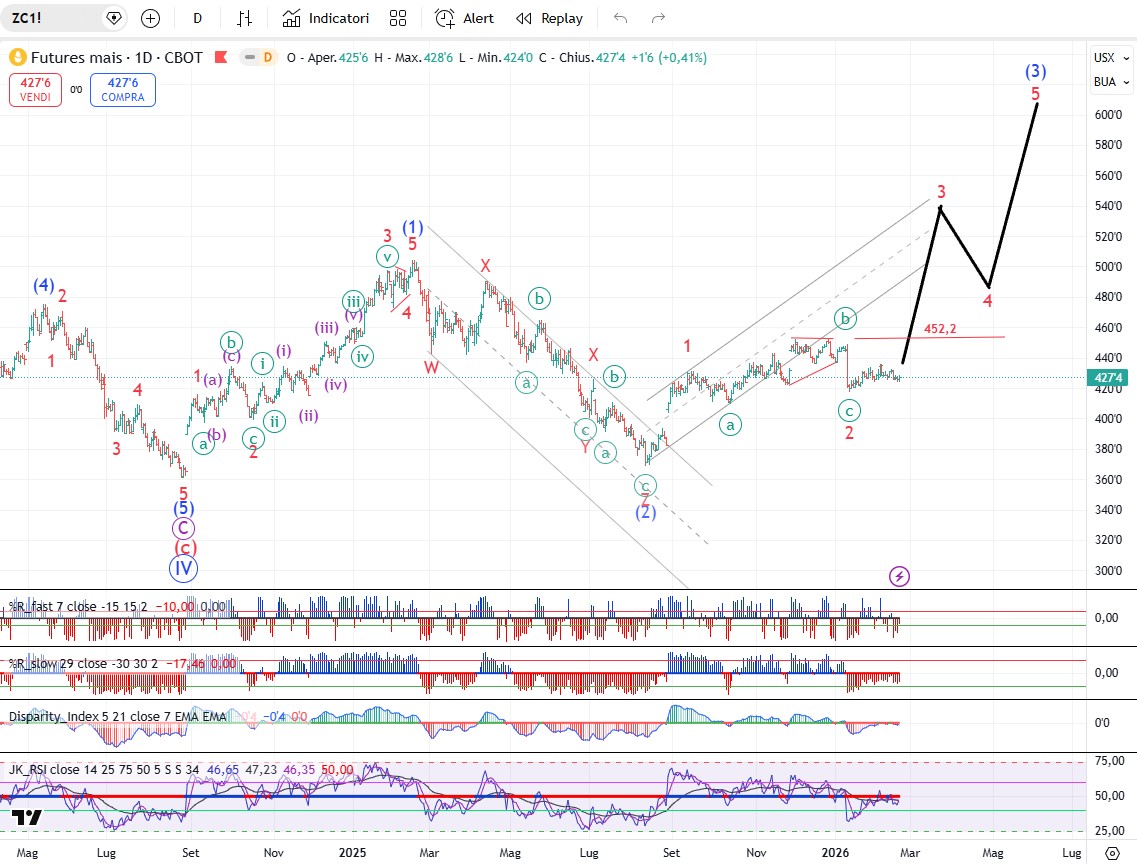
Task: Click the undo arrow
Action: point(621,18)
